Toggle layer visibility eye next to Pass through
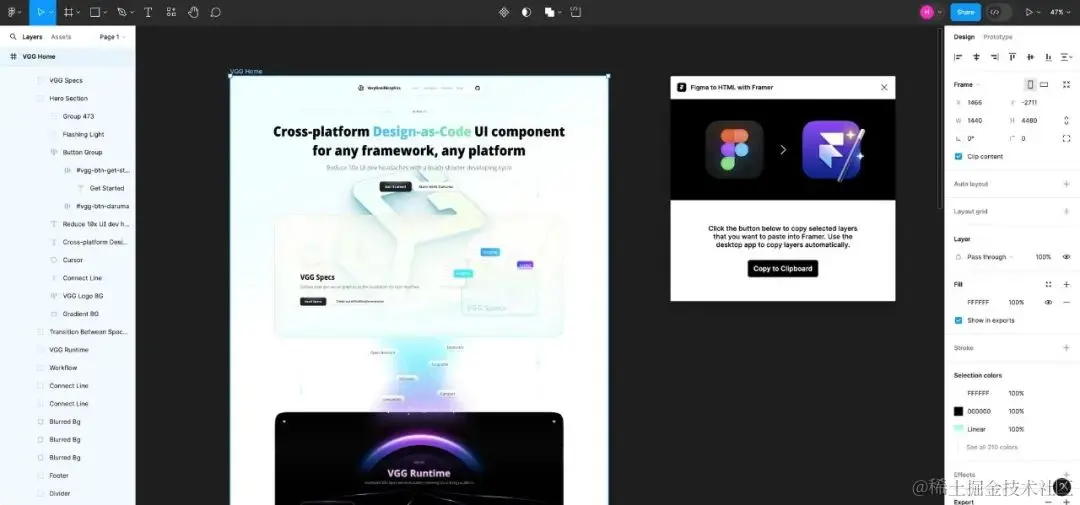This screenshot has height=505, width=1080. click(1066, 257)
